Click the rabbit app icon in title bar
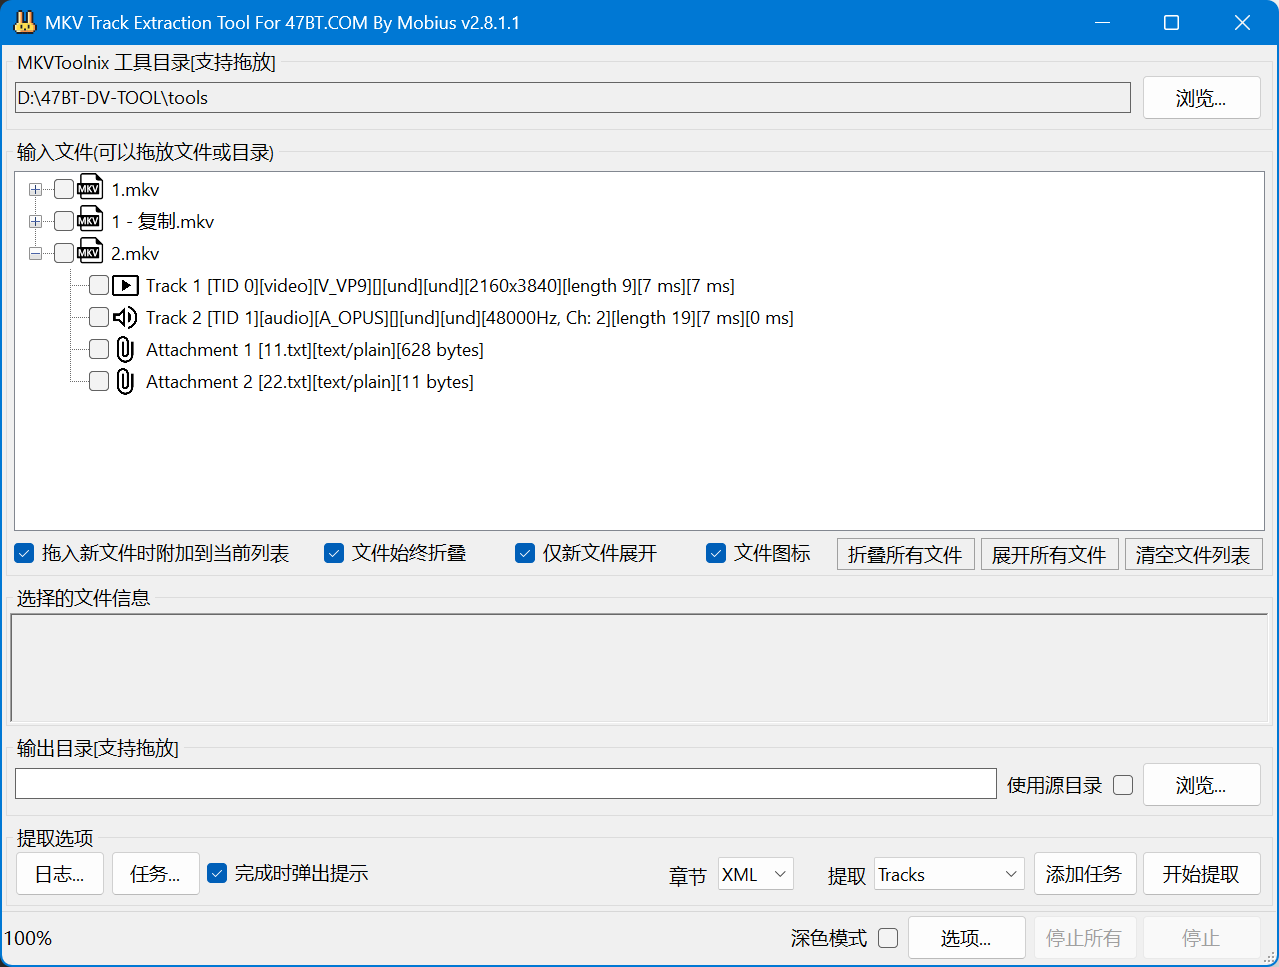 24,22
